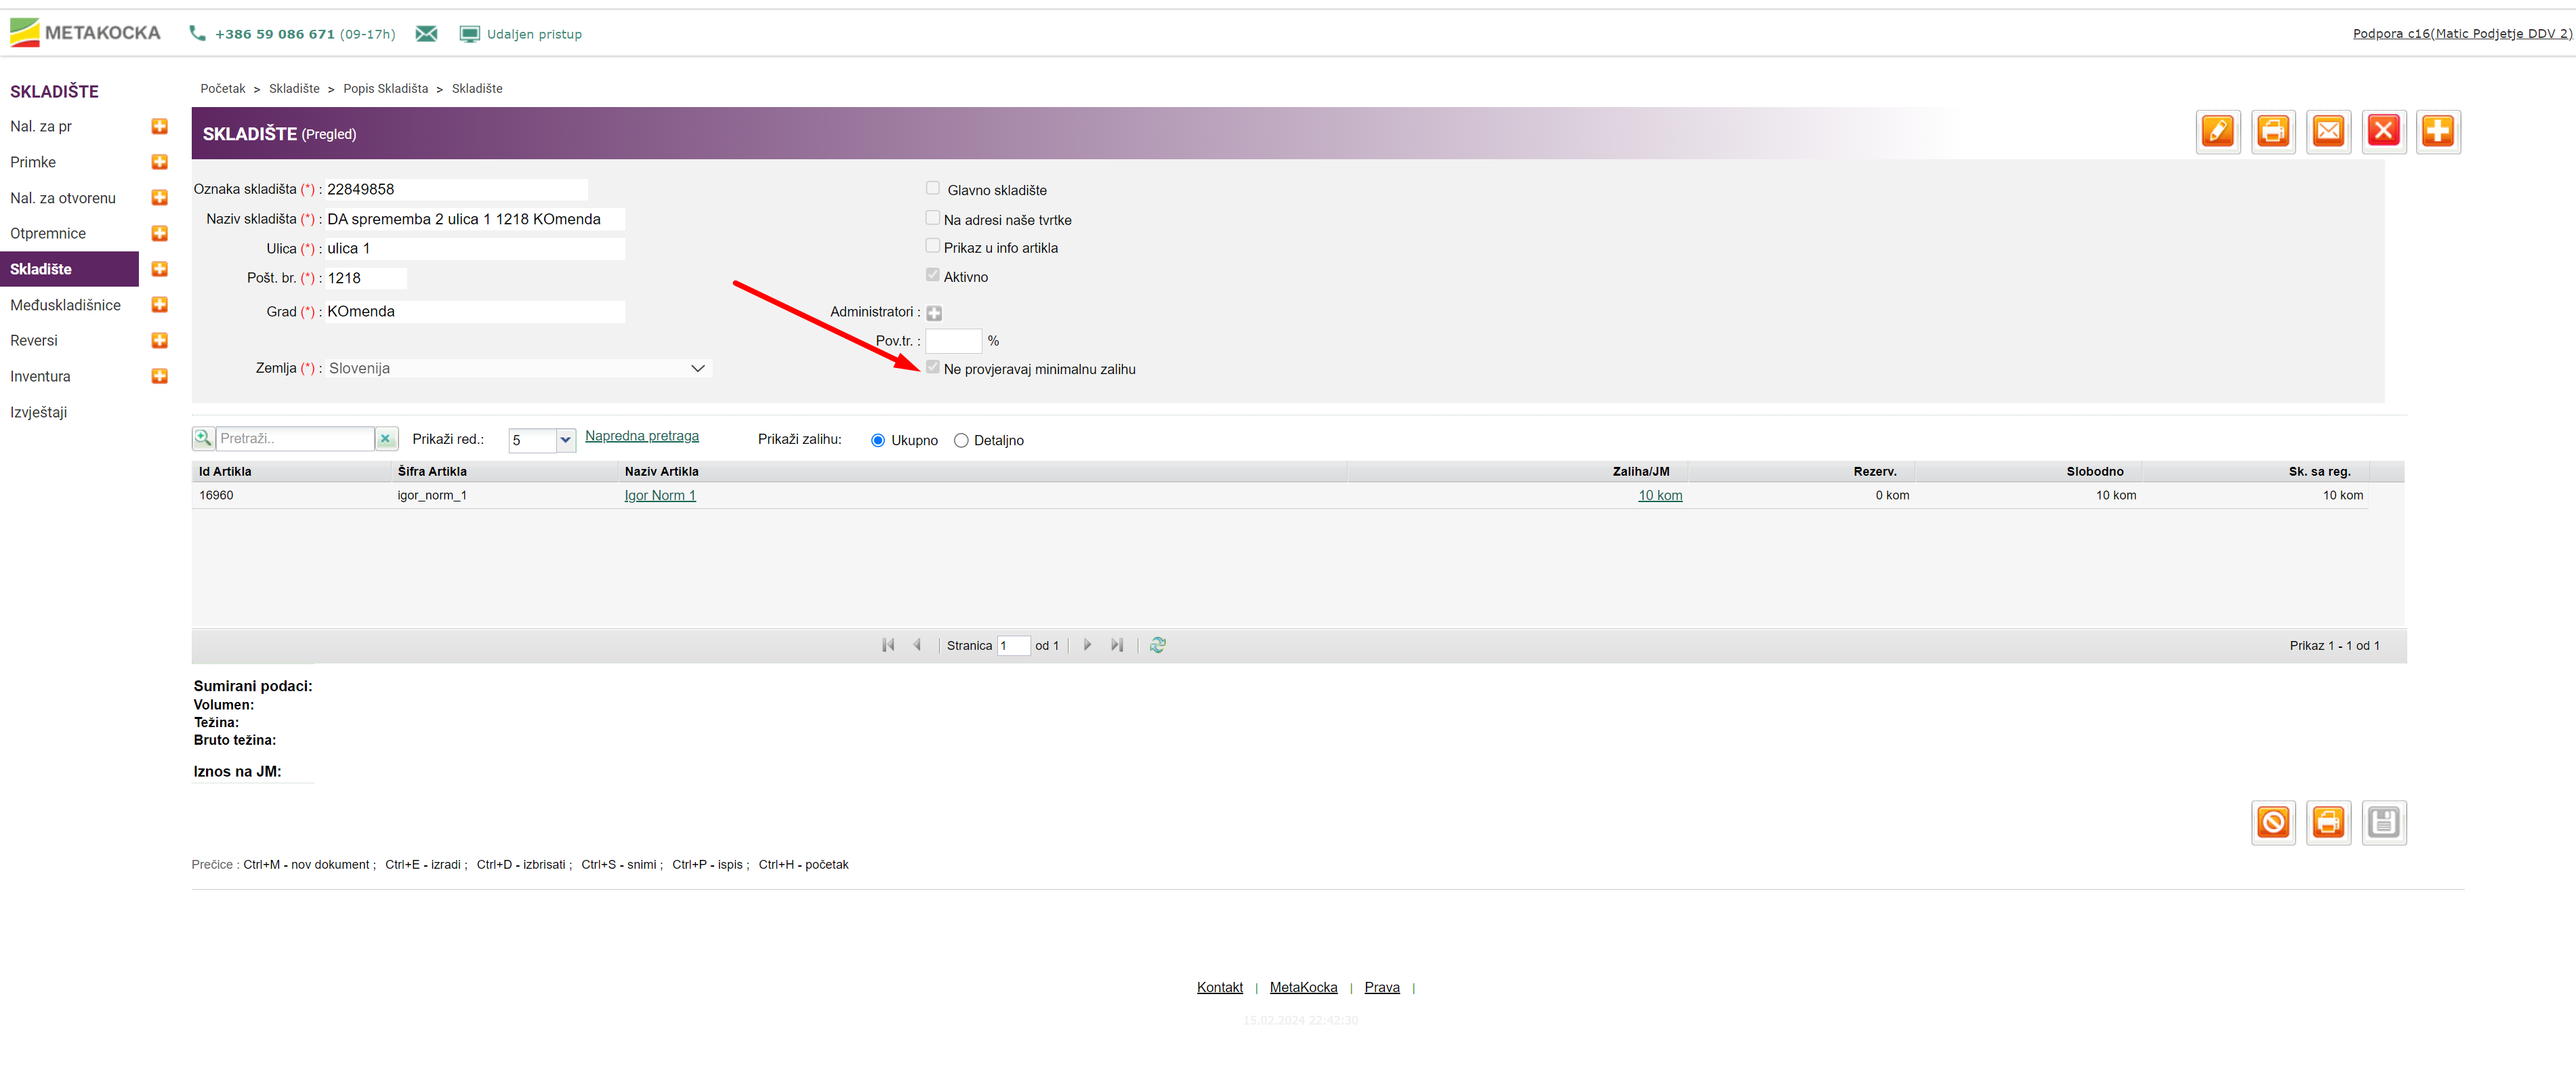Click the orange envelope email icon

pyautogui.click(x=2328, y=131)
